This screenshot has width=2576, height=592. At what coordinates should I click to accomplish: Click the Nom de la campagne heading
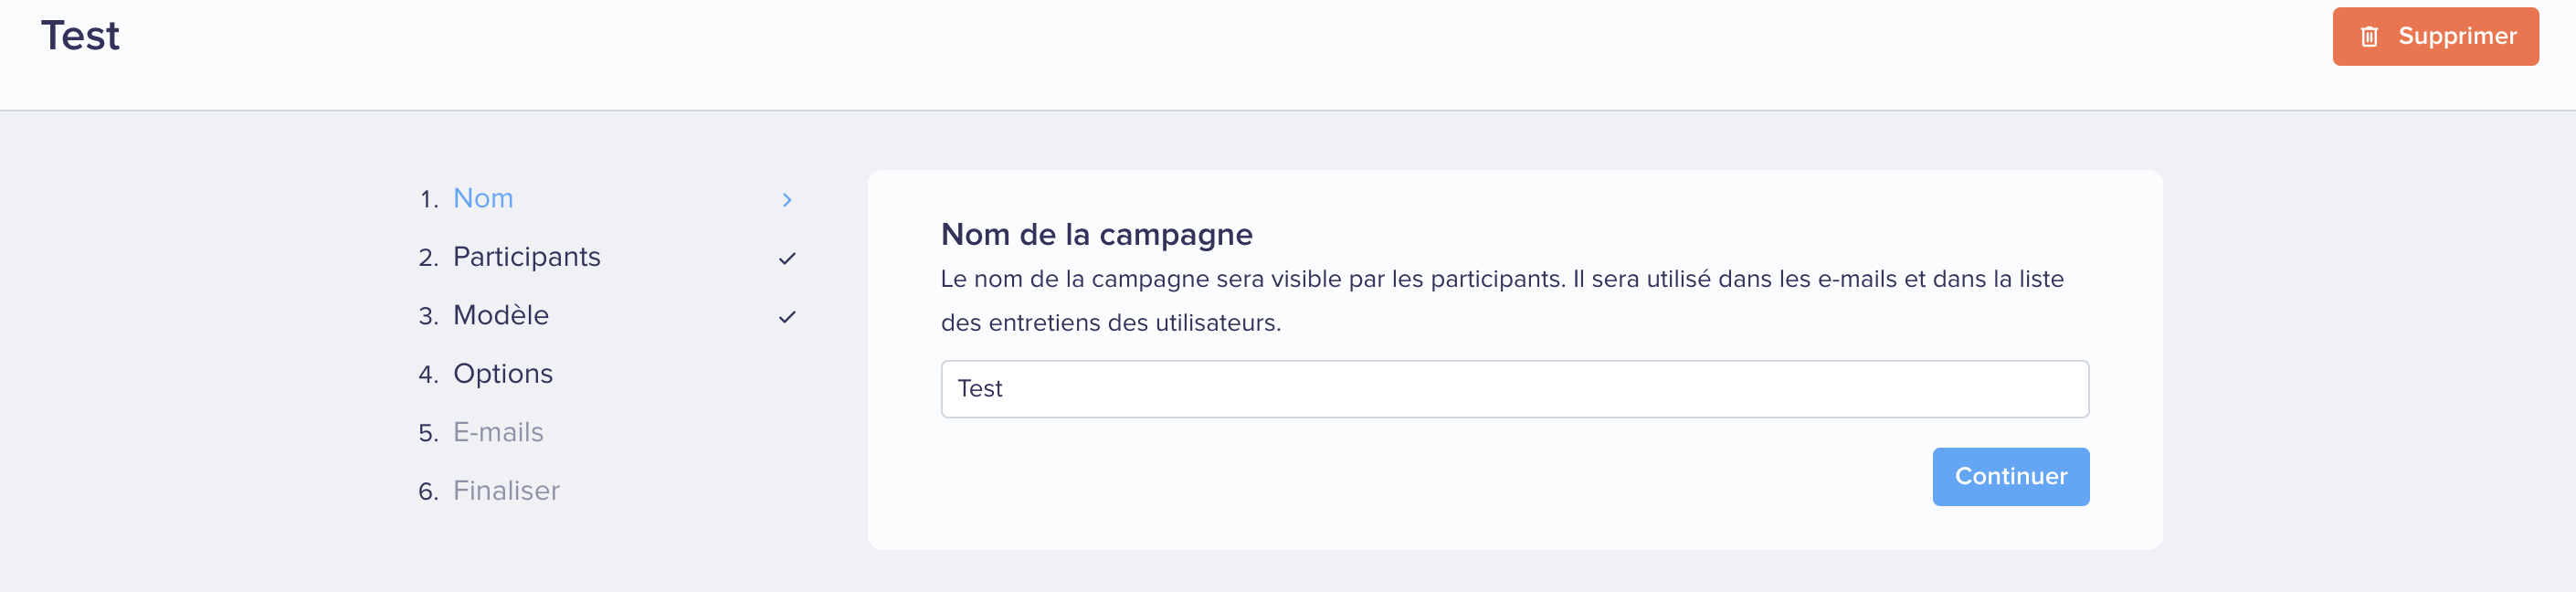1096,235
